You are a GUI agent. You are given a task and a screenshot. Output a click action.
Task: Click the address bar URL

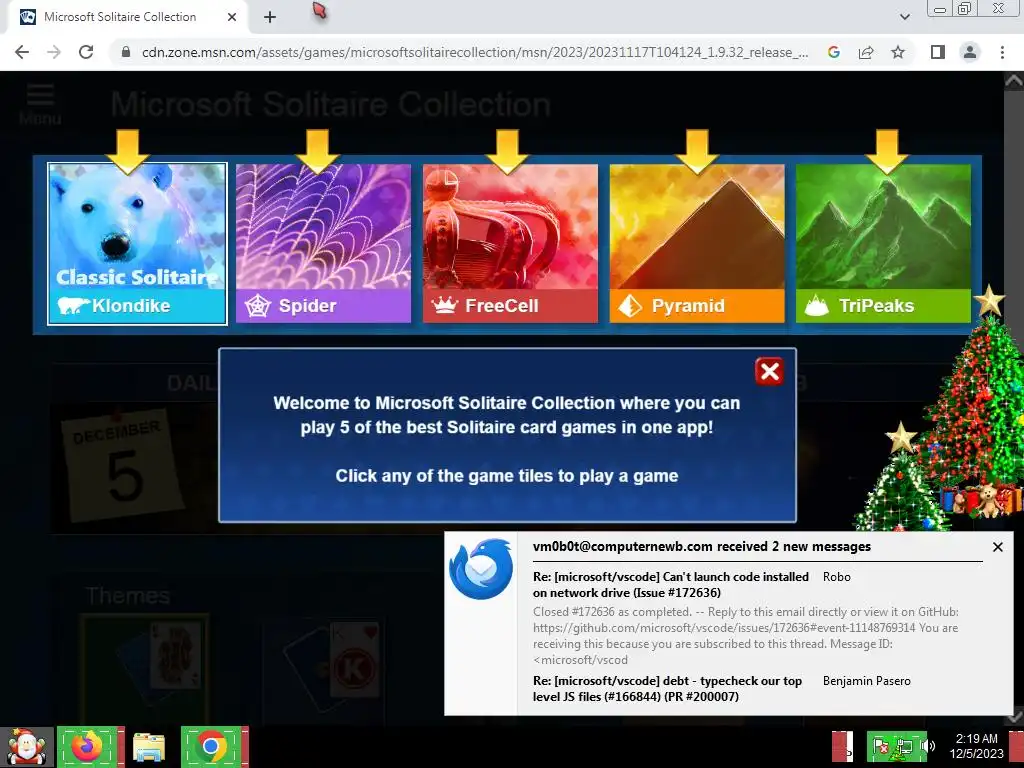point(475,52)
